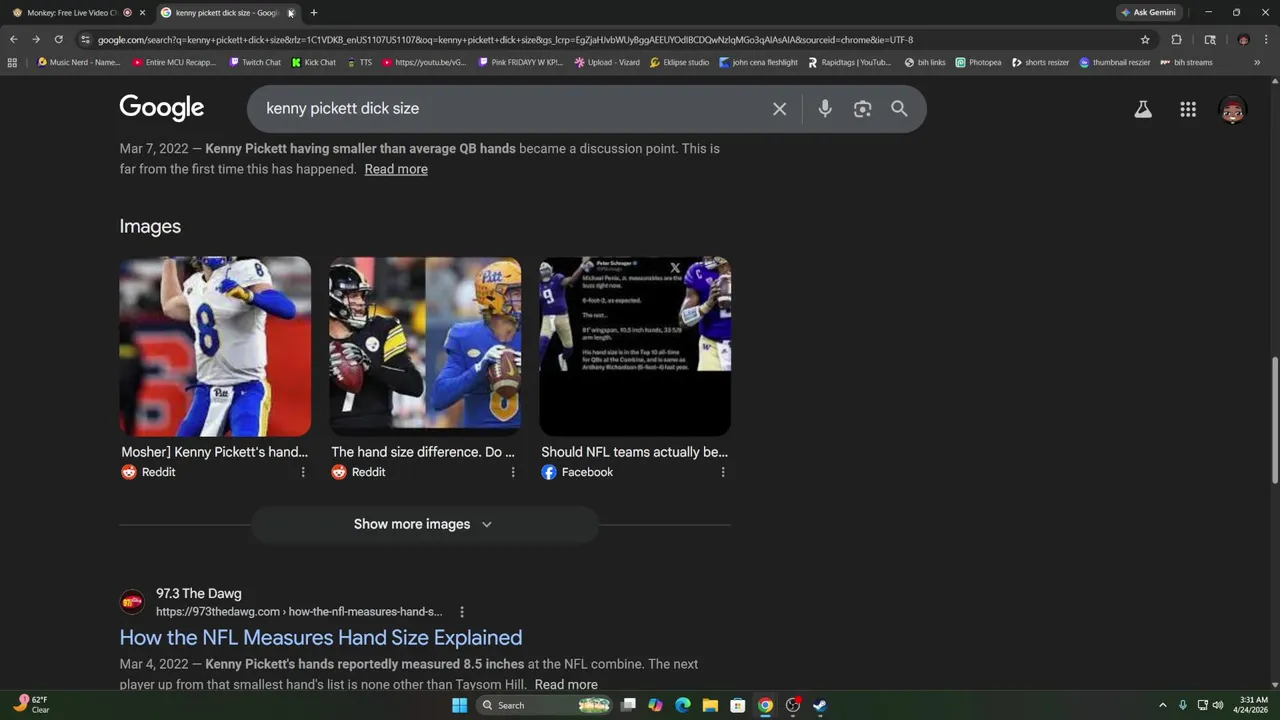Screen dimensions: 1280x720
Task: Open volume control in system tray
Action: click(x=1217, y=705)
